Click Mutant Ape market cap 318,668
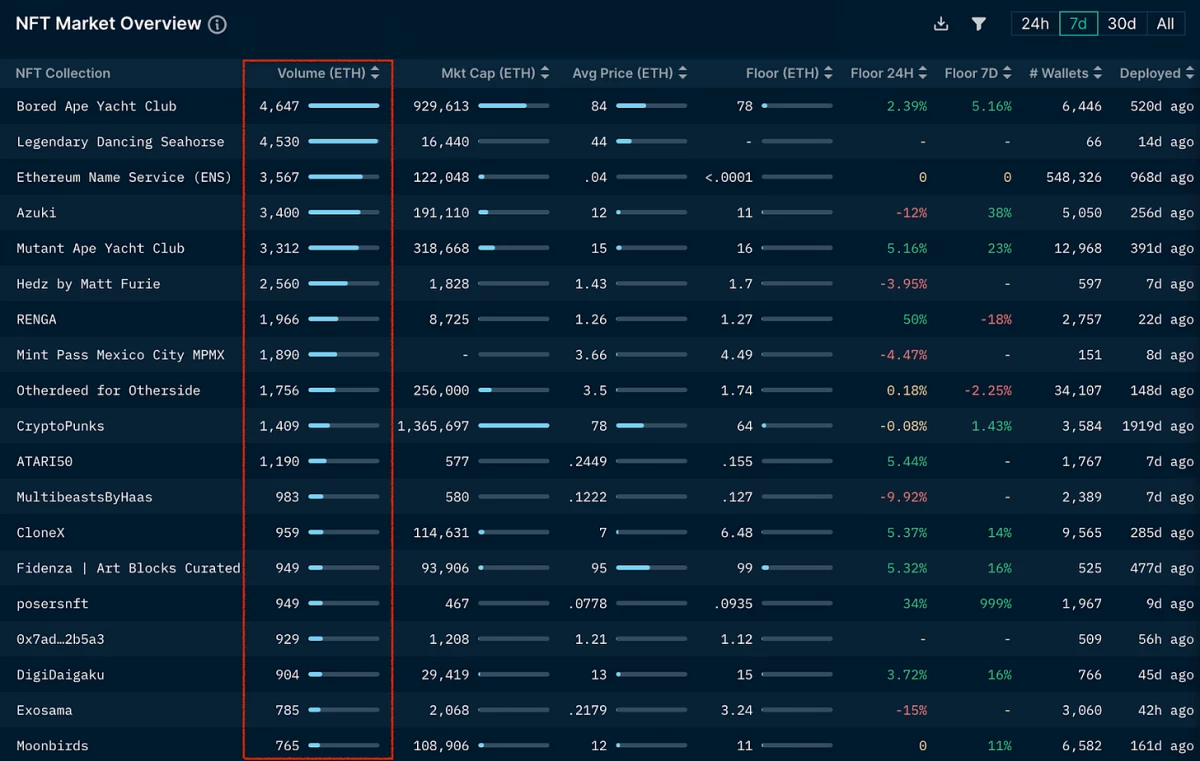The image size is (1200, 761). click(441, 248)
